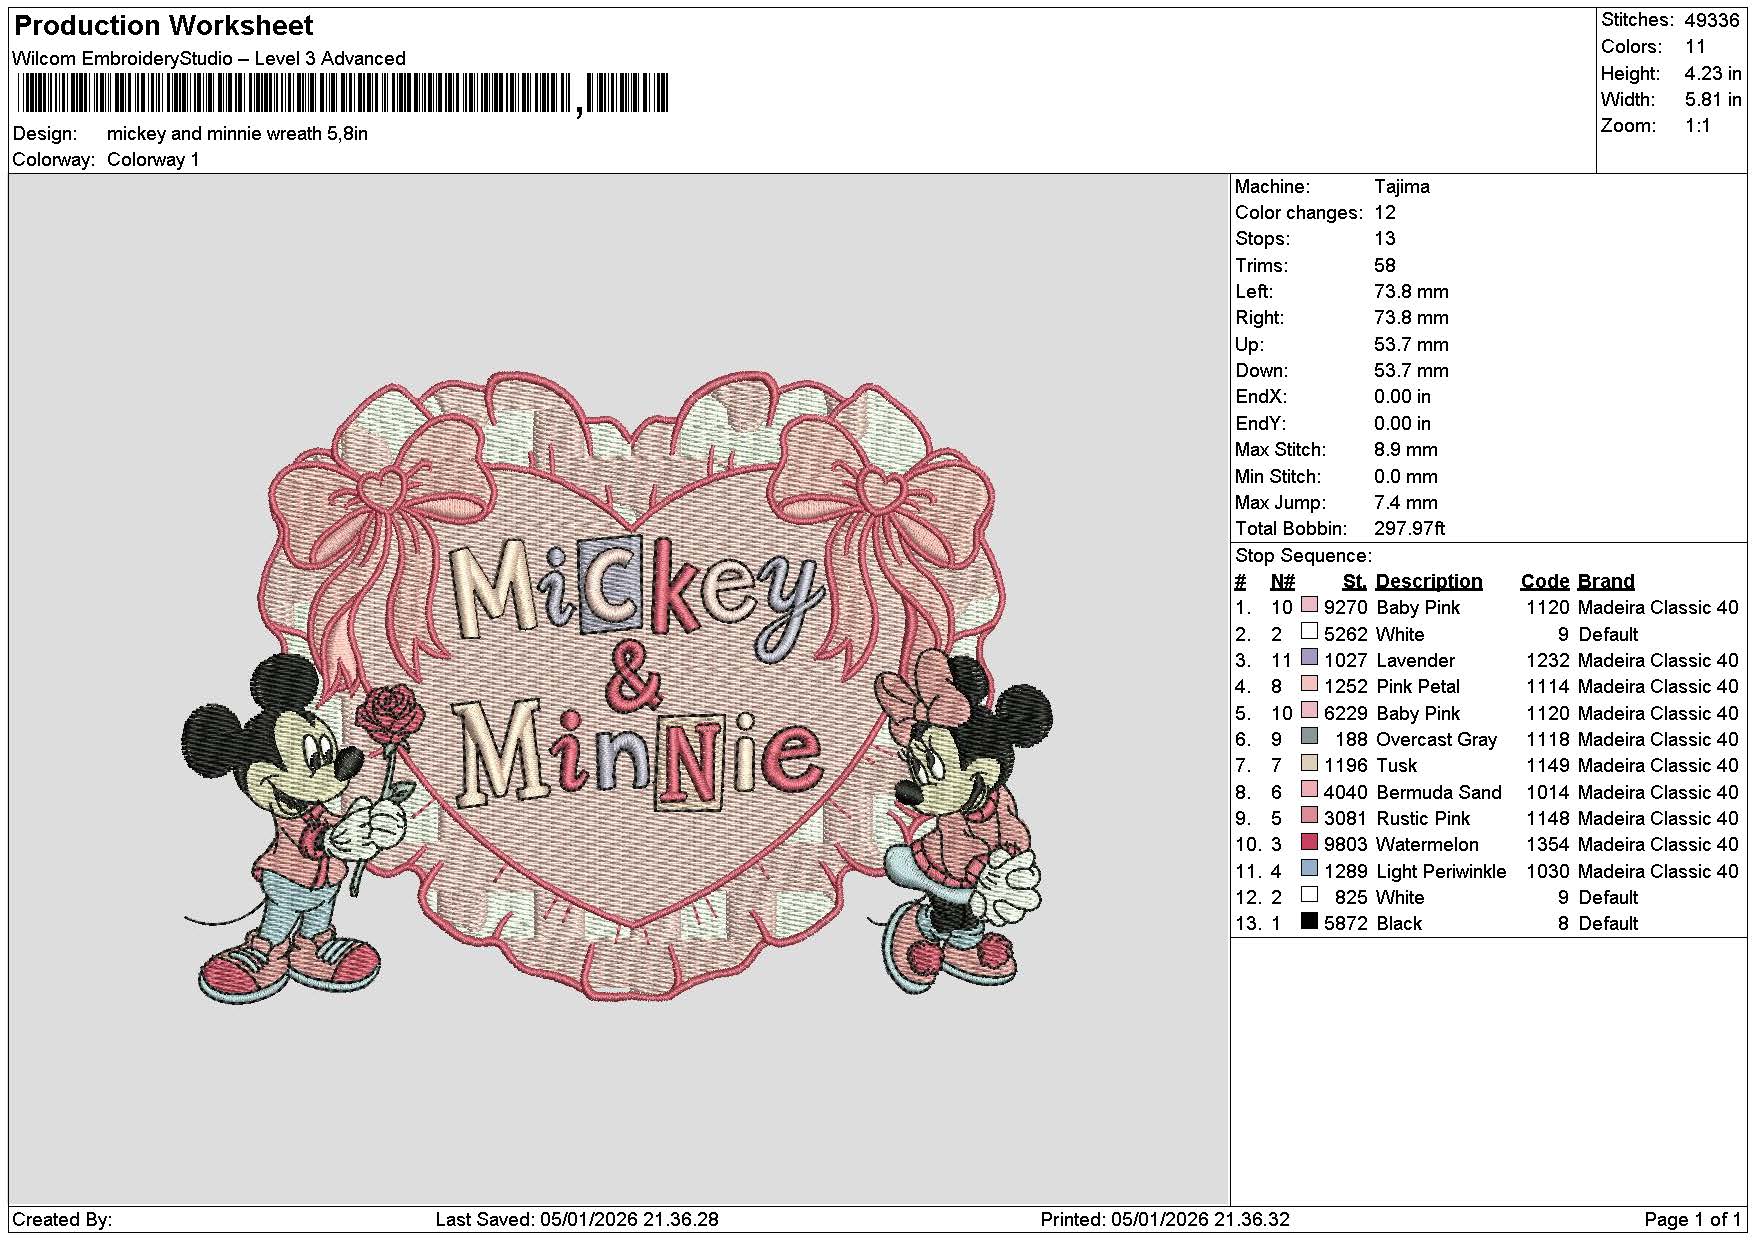
Task: Click the 'Brand' column header
Action: coord(1606,581)
